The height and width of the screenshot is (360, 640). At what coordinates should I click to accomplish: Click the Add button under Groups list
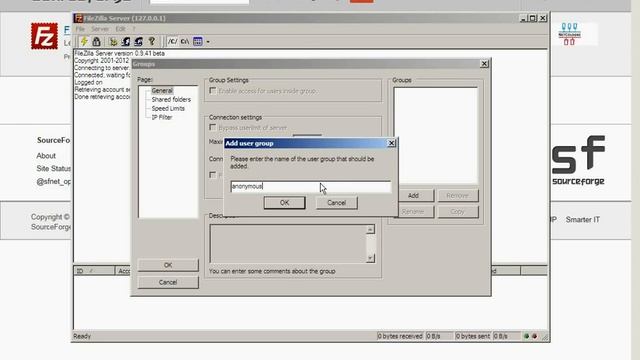point(413,196)
